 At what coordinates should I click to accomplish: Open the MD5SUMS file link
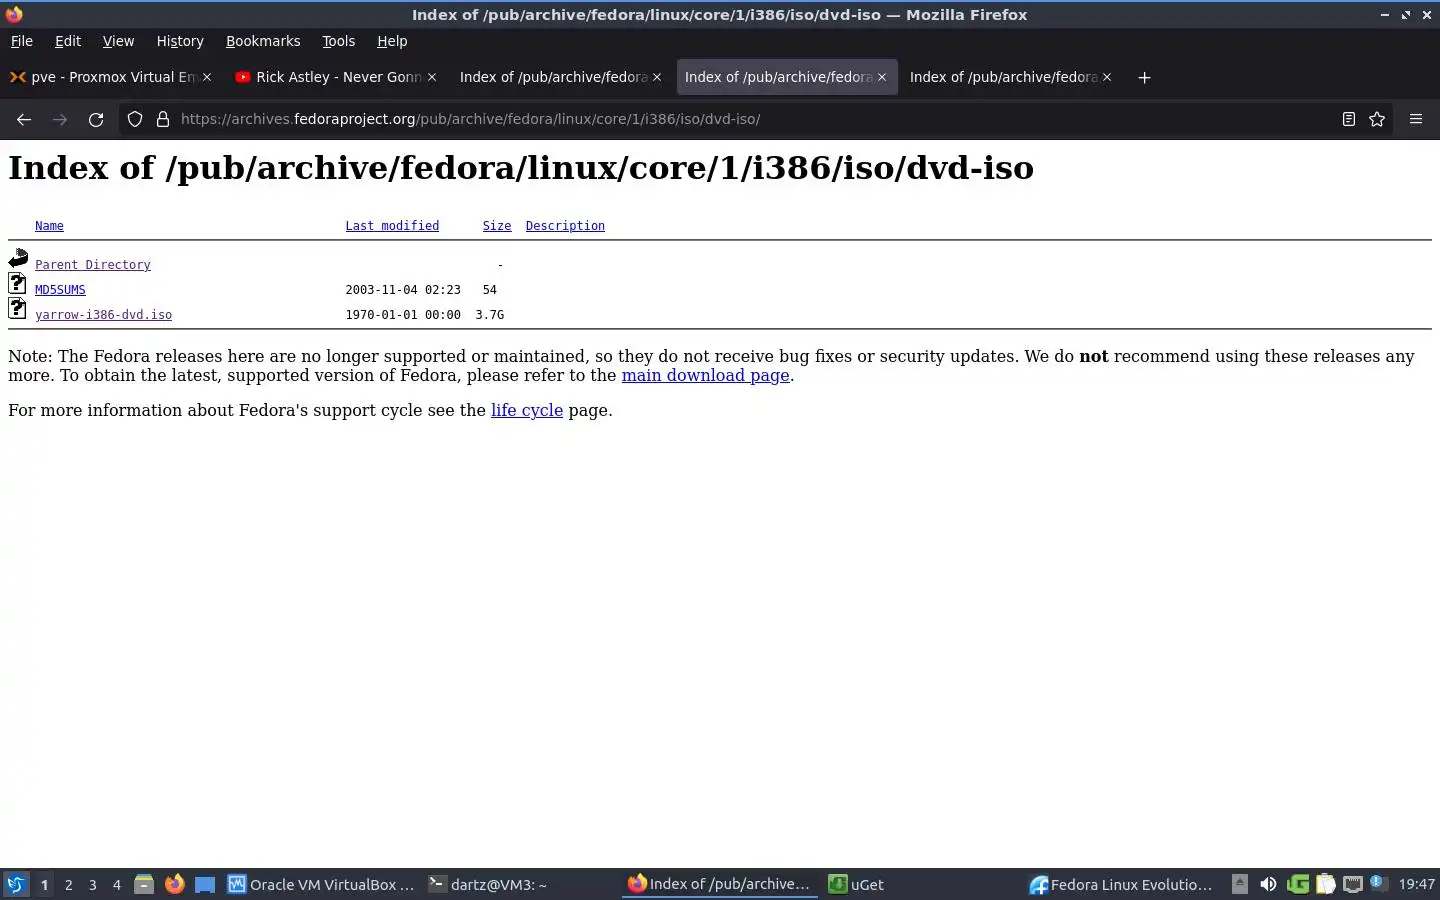(60, 290)
